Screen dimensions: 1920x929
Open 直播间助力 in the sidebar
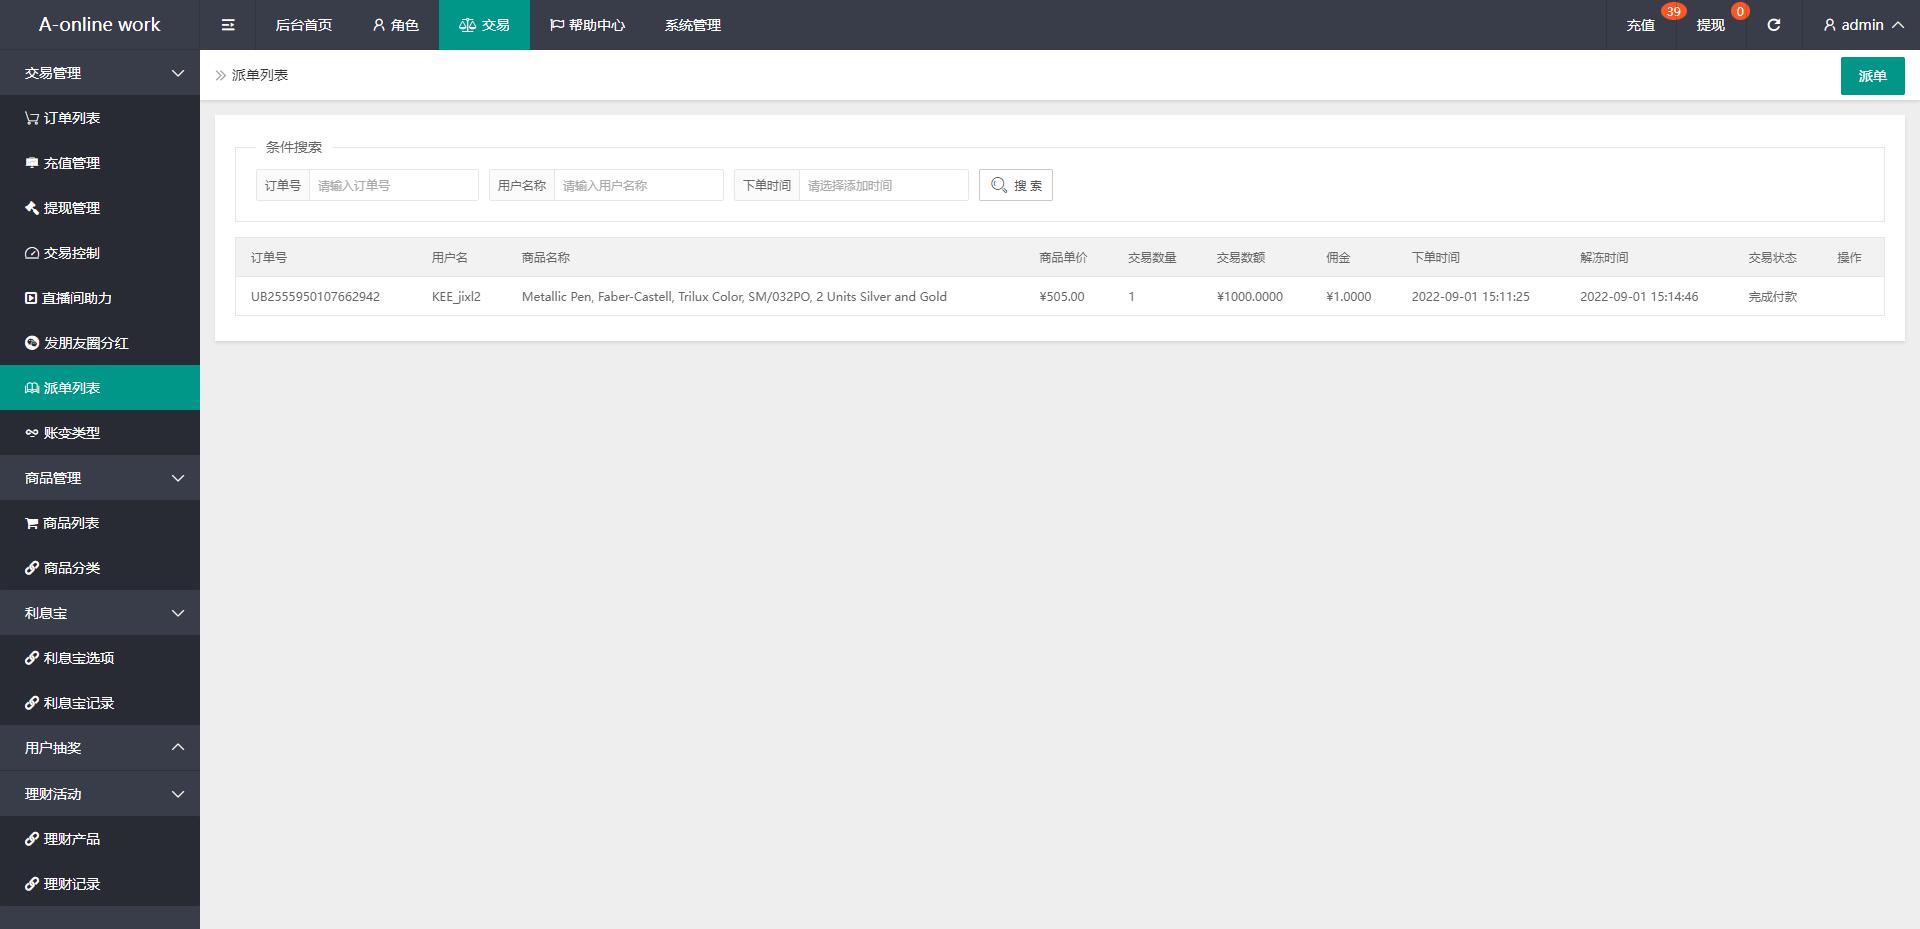(76, 298)
